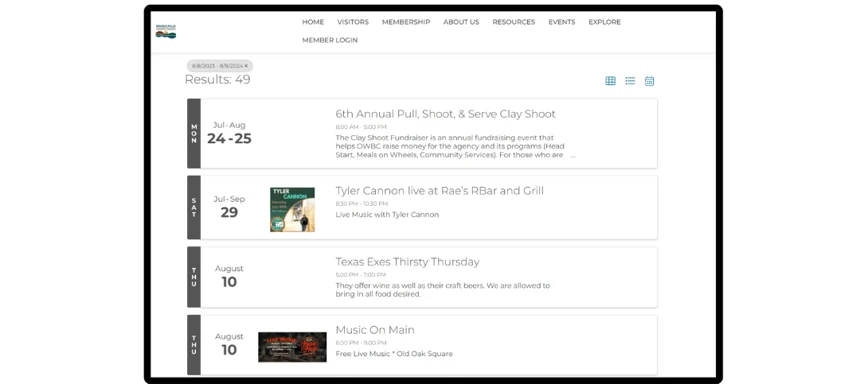Click the Tyler Cannon event thumbnail
860x384 pixels.
(x=292, y=210)
